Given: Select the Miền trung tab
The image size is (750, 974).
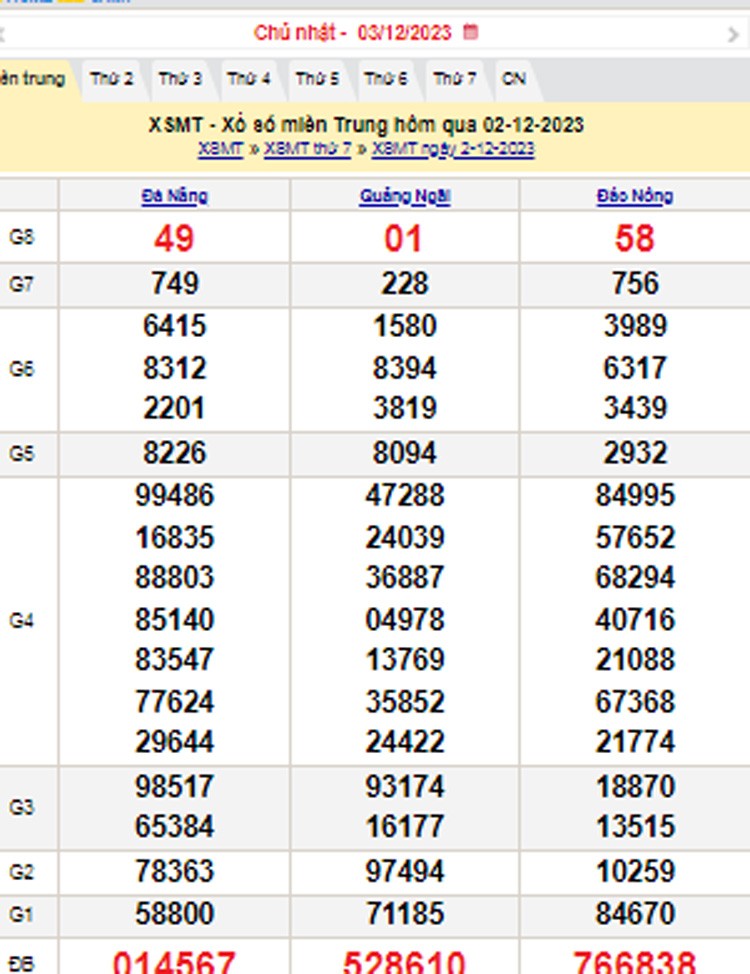Looking at the screenshot, I should [x=32, y=78].
